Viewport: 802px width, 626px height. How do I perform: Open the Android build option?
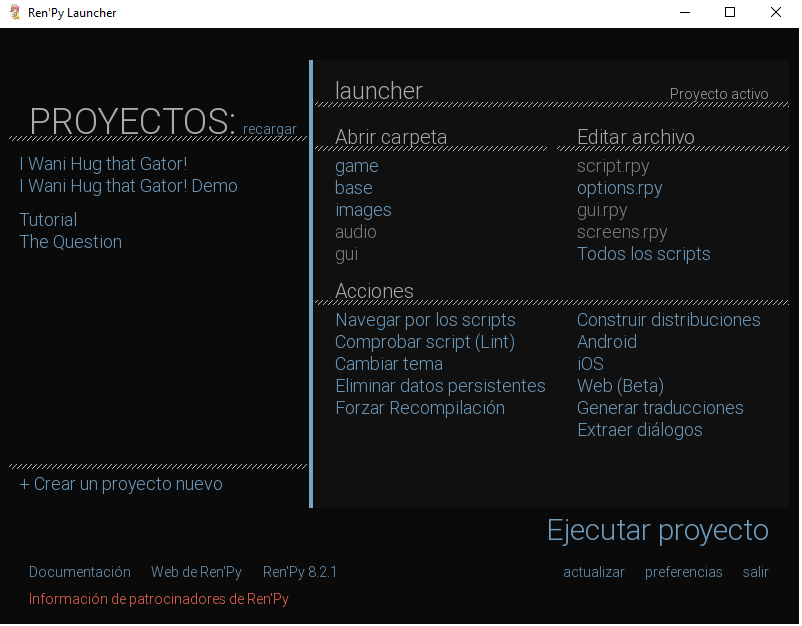607,342
